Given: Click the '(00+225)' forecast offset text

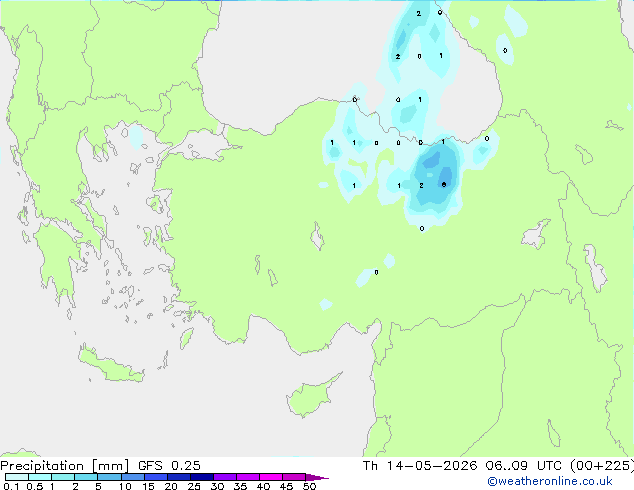Looking at the screenshot, I should coord(601,466).
